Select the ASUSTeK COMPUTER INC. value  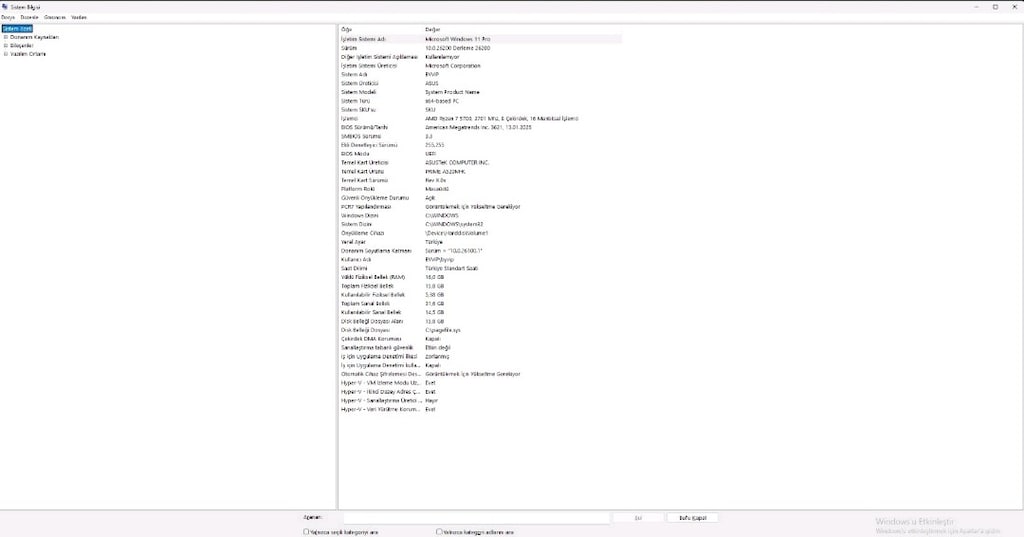coord(457,163)
